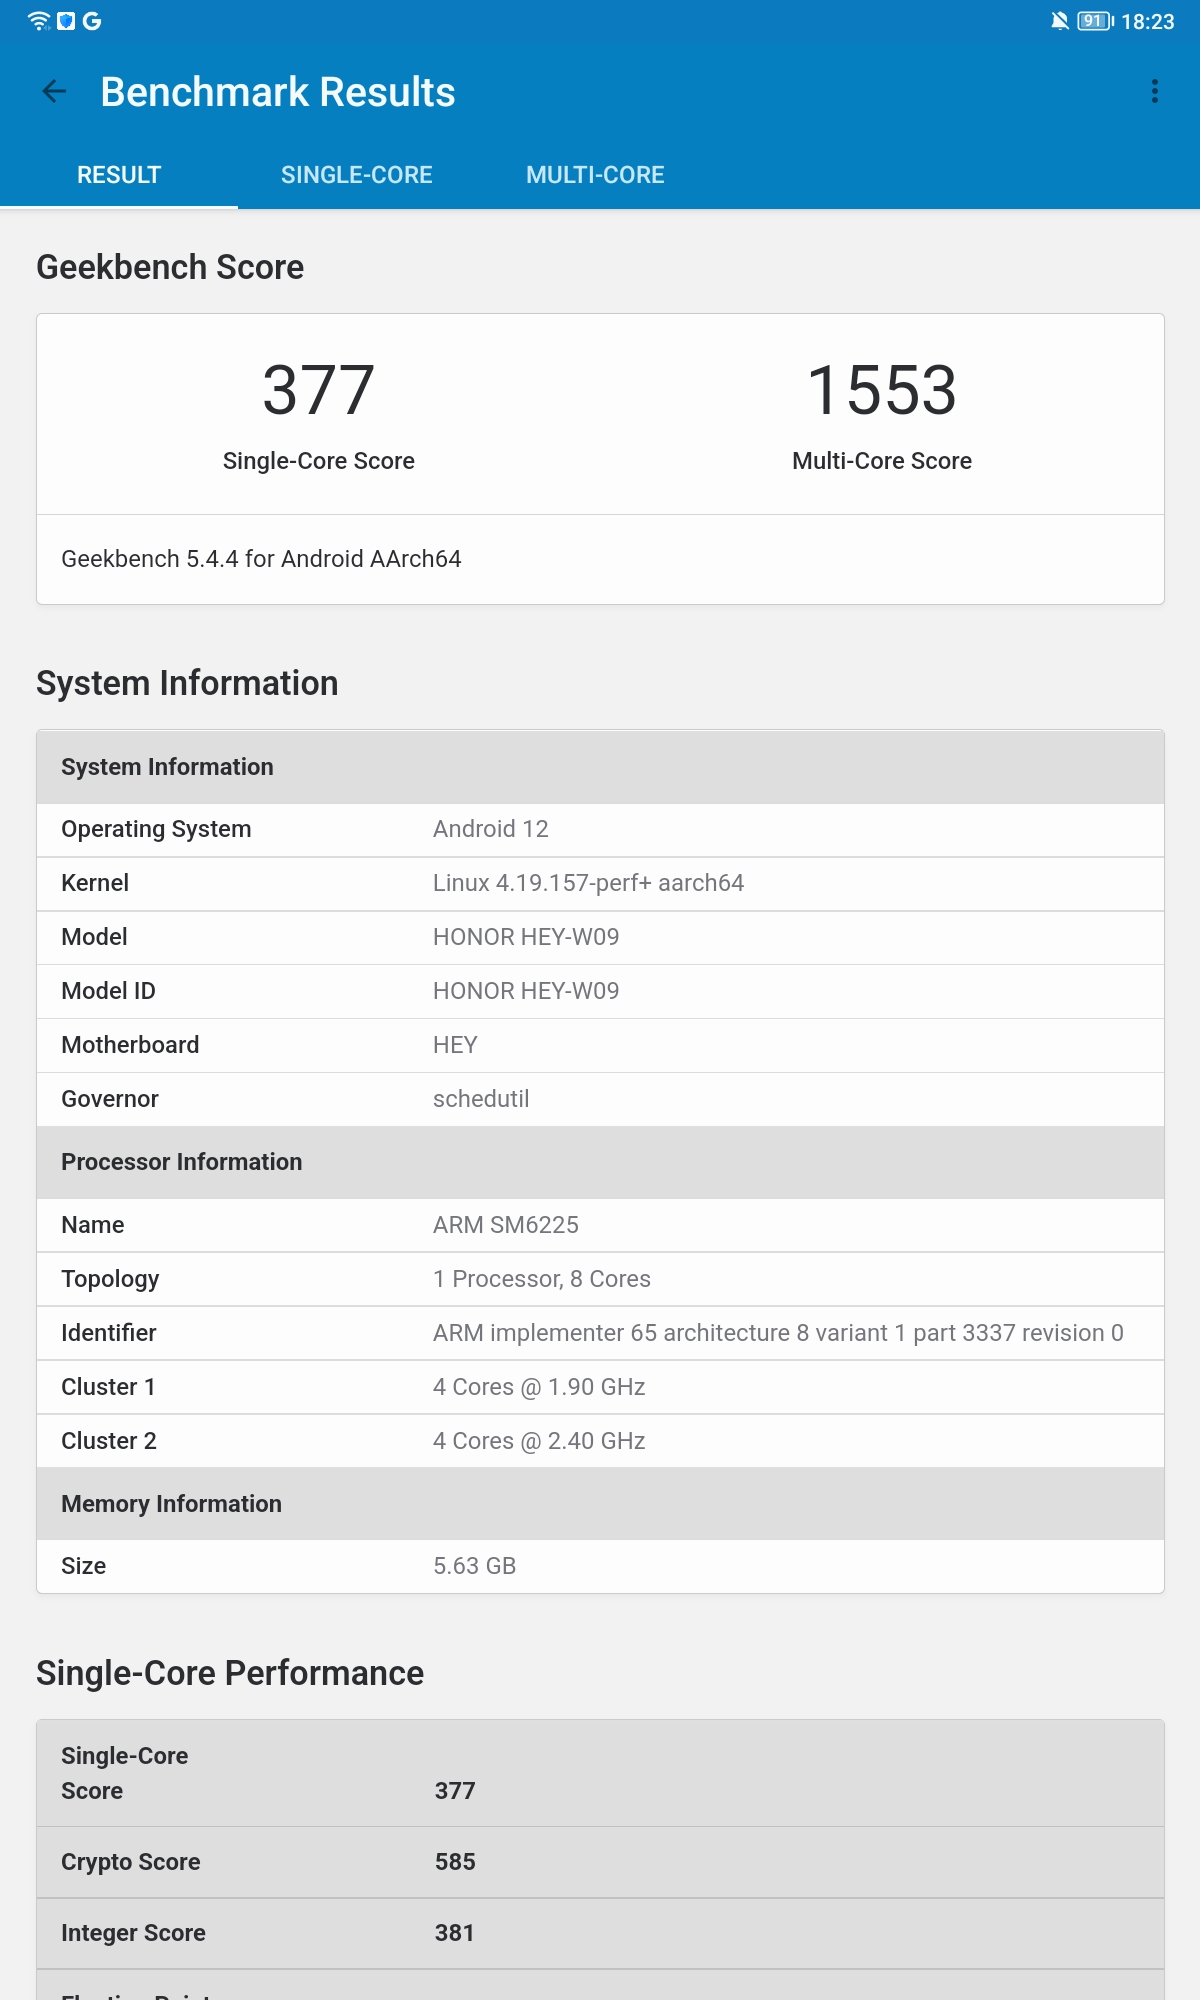
Task: Switch to the RESULT tab
Action: [119, 175]
